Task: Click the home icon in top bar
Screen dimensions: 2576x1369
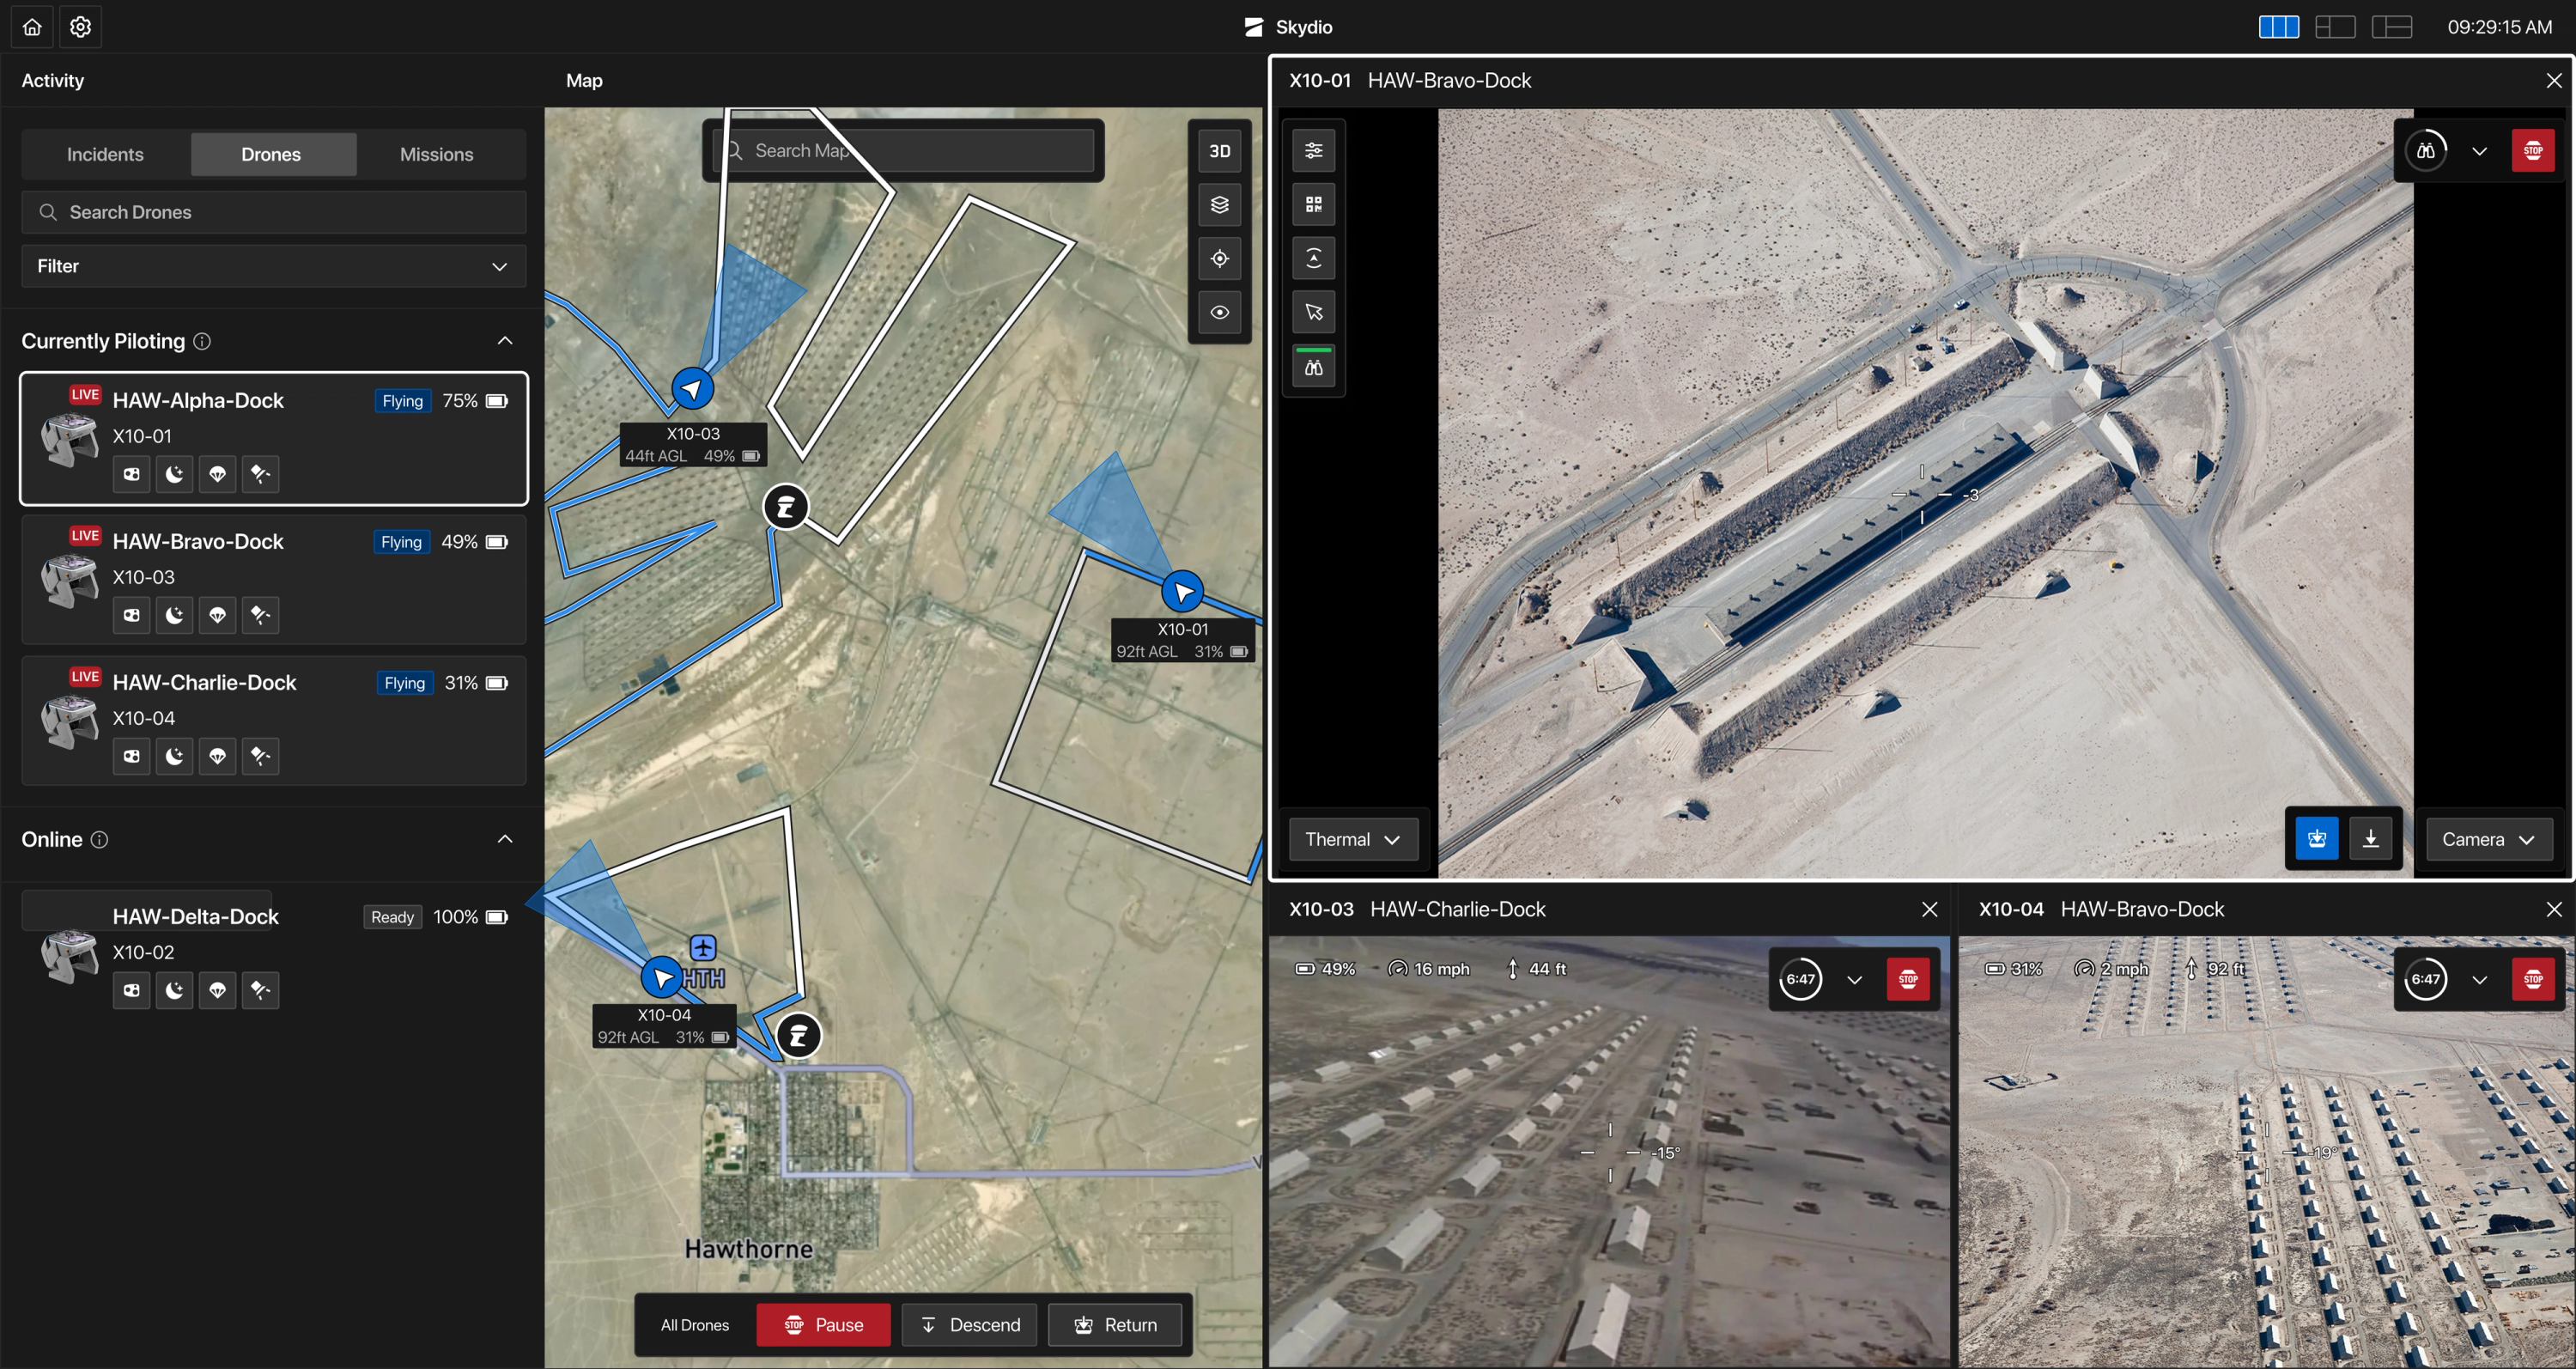Action: (32, 27)
